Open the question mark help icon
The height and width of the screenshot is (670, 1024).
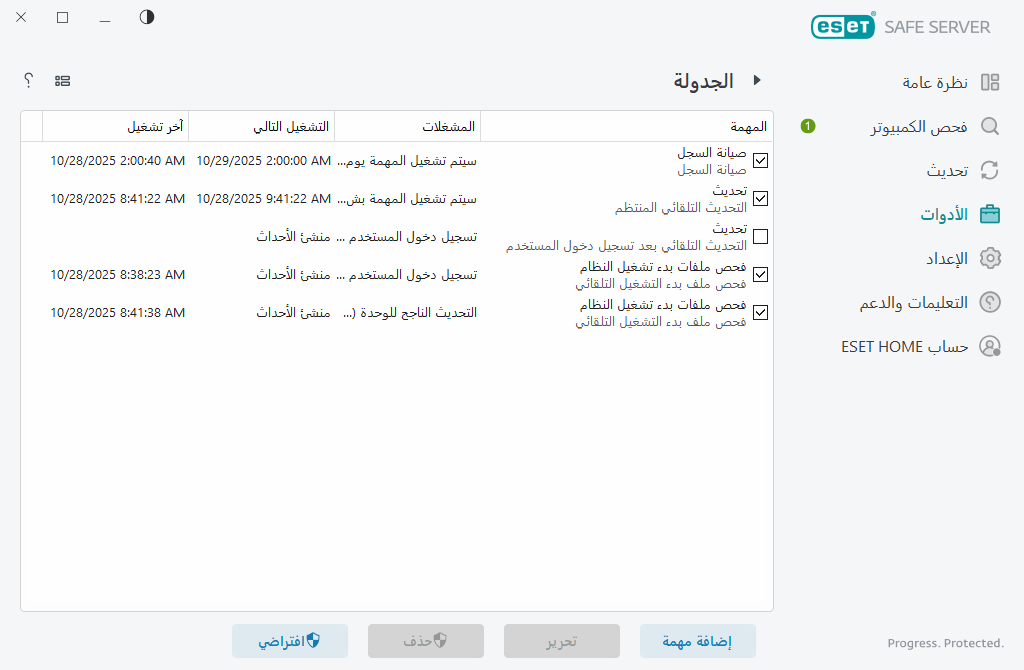tap(28, 80)
